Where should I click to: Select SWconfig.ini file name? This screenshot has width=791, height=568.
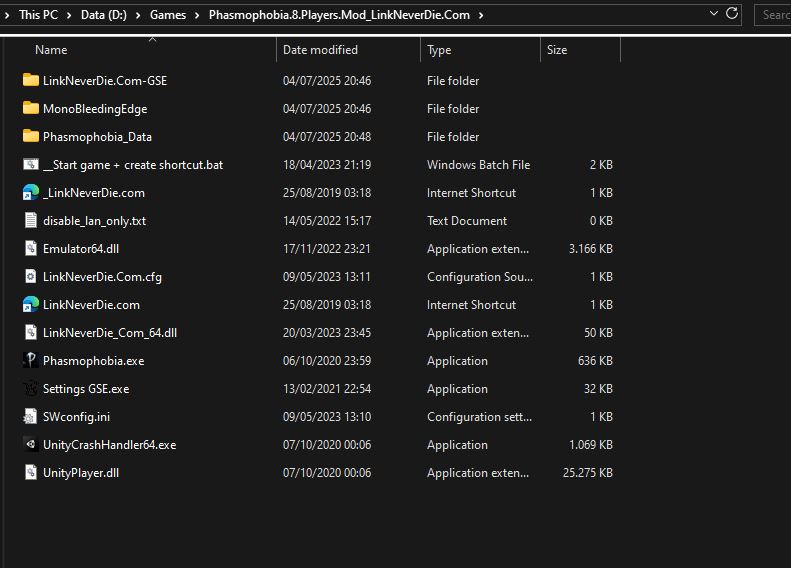[x=76, y=417]
